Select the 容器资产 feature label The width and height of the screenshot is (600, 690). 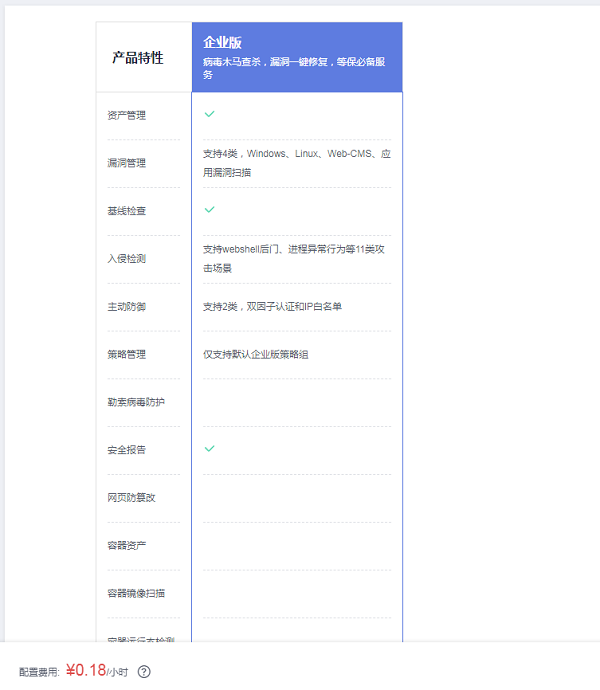click(x=127, y=545)
